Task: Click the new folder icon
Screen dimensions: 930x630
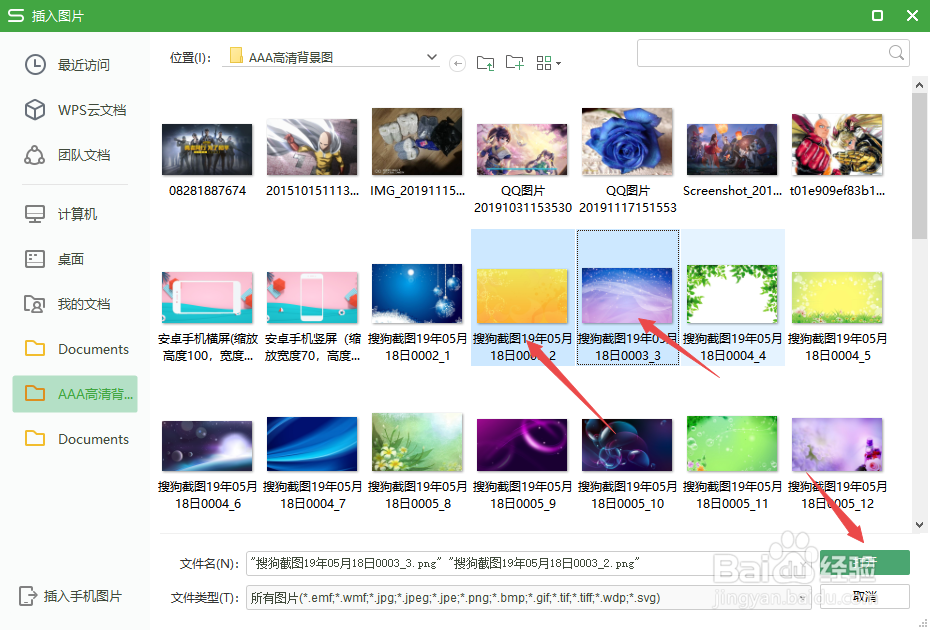Action: point(514,62)
